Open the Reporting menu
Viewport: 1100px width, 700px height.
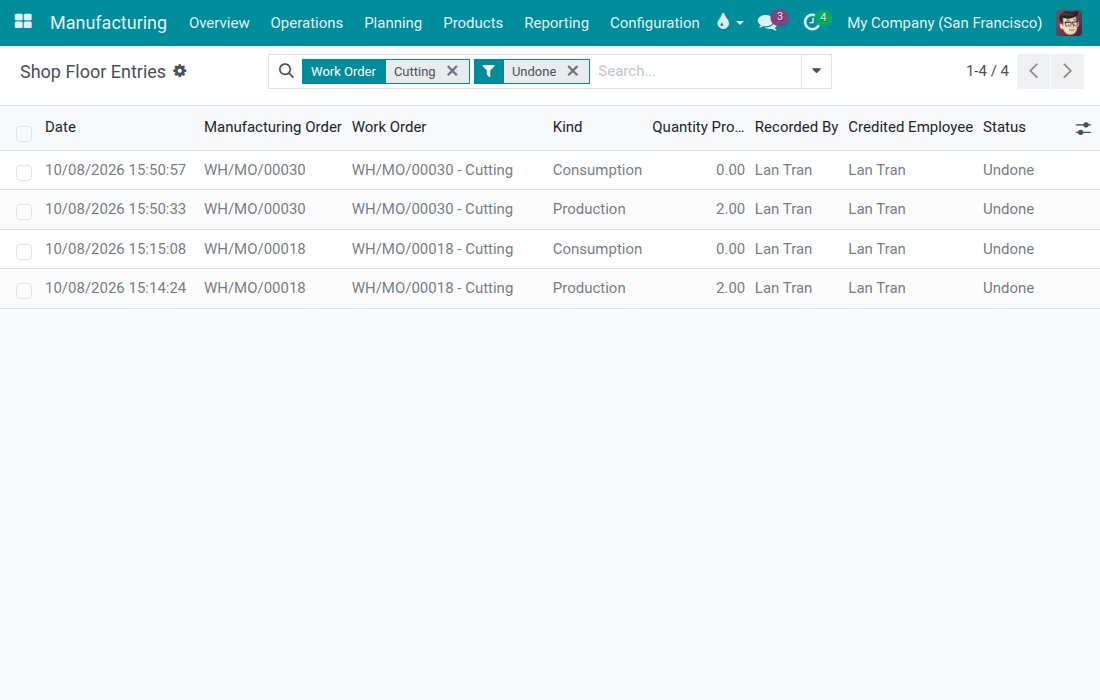556,22
